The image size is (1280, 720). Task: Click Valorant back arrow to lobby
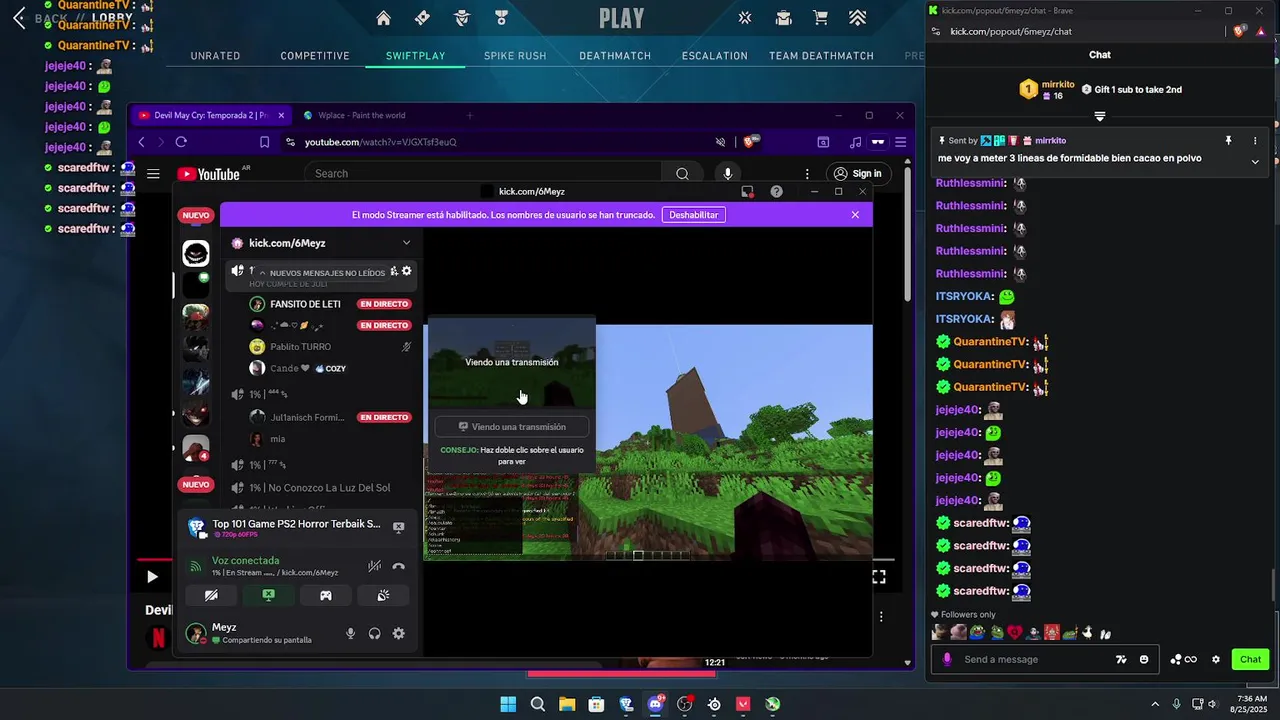19,18
